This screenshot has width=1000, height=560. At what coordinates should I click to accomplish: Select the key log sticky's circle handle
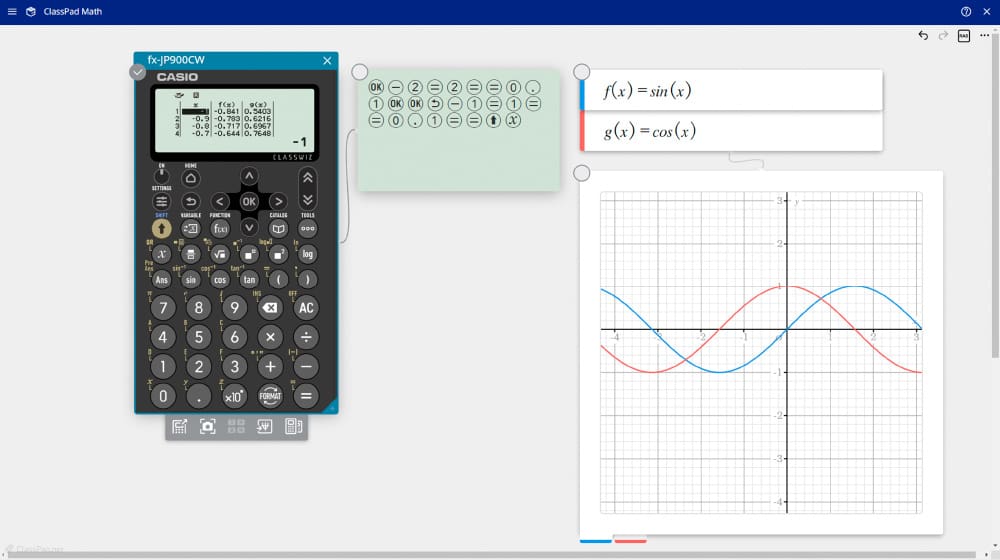point(360,72)
